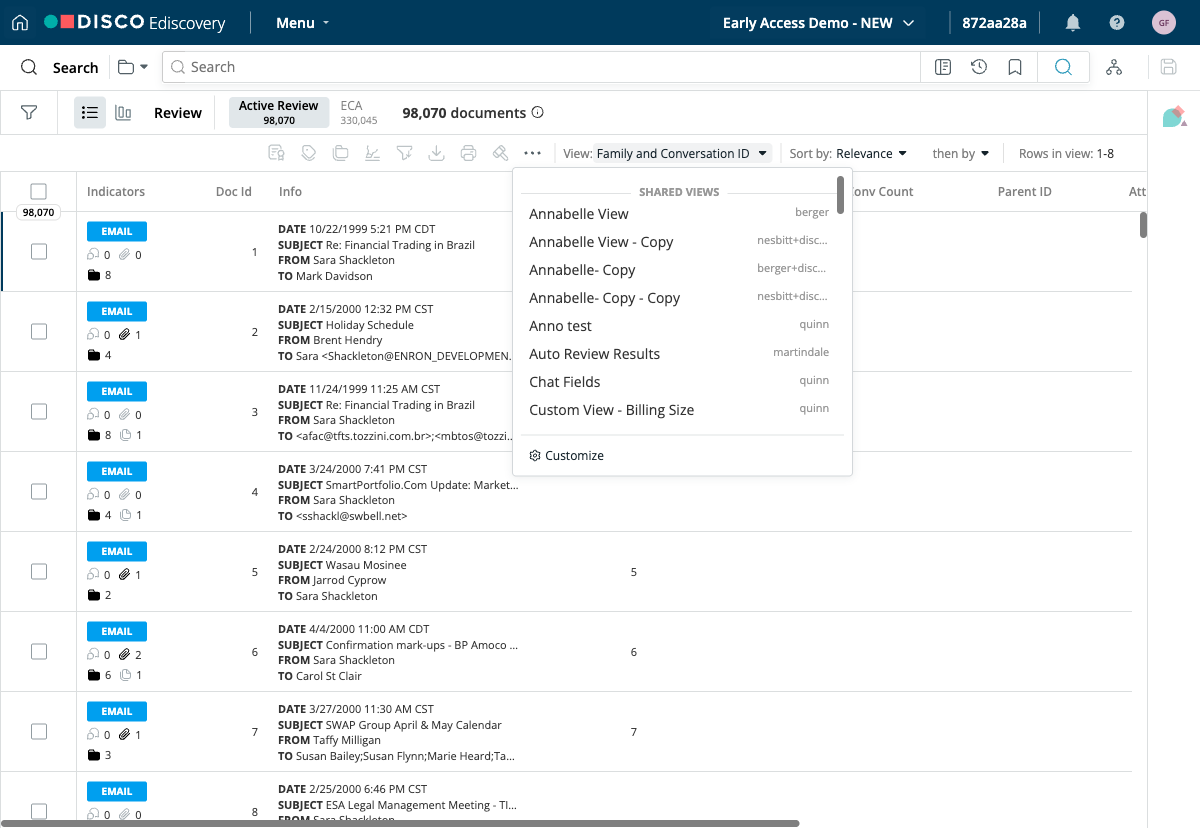Click the horizontal table scrollbar

pyautogui.click(x=400, y=823)
